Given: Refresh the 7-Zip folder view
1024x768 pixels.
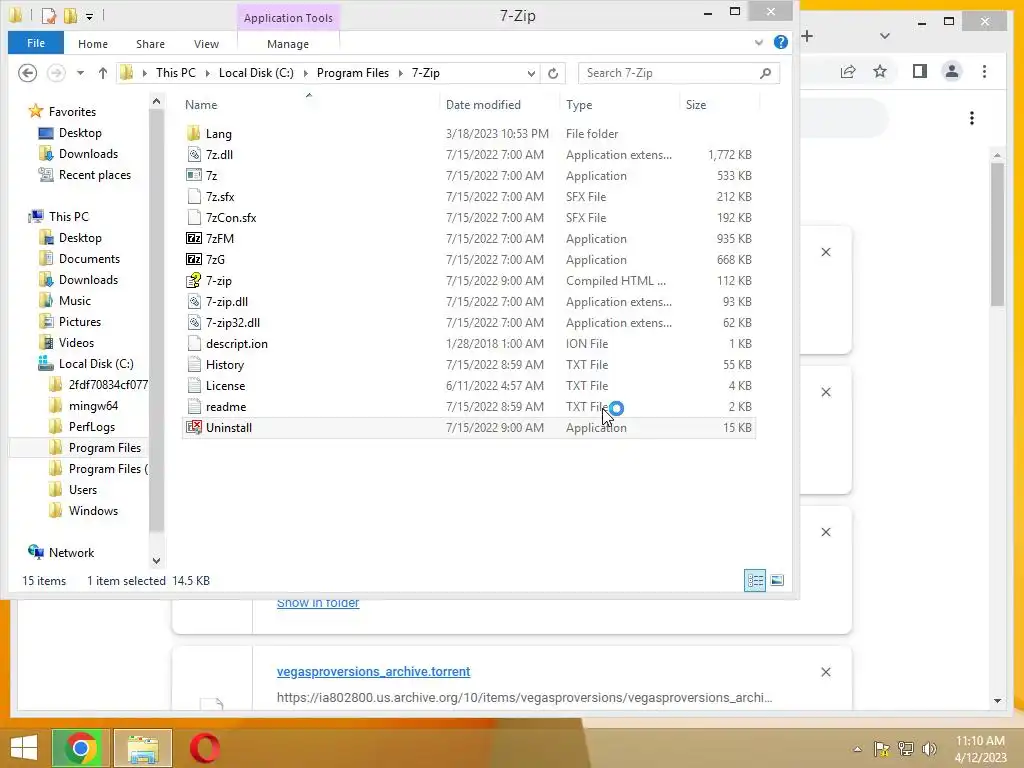Looking at the screenshot, I should (x=553, y=73).
